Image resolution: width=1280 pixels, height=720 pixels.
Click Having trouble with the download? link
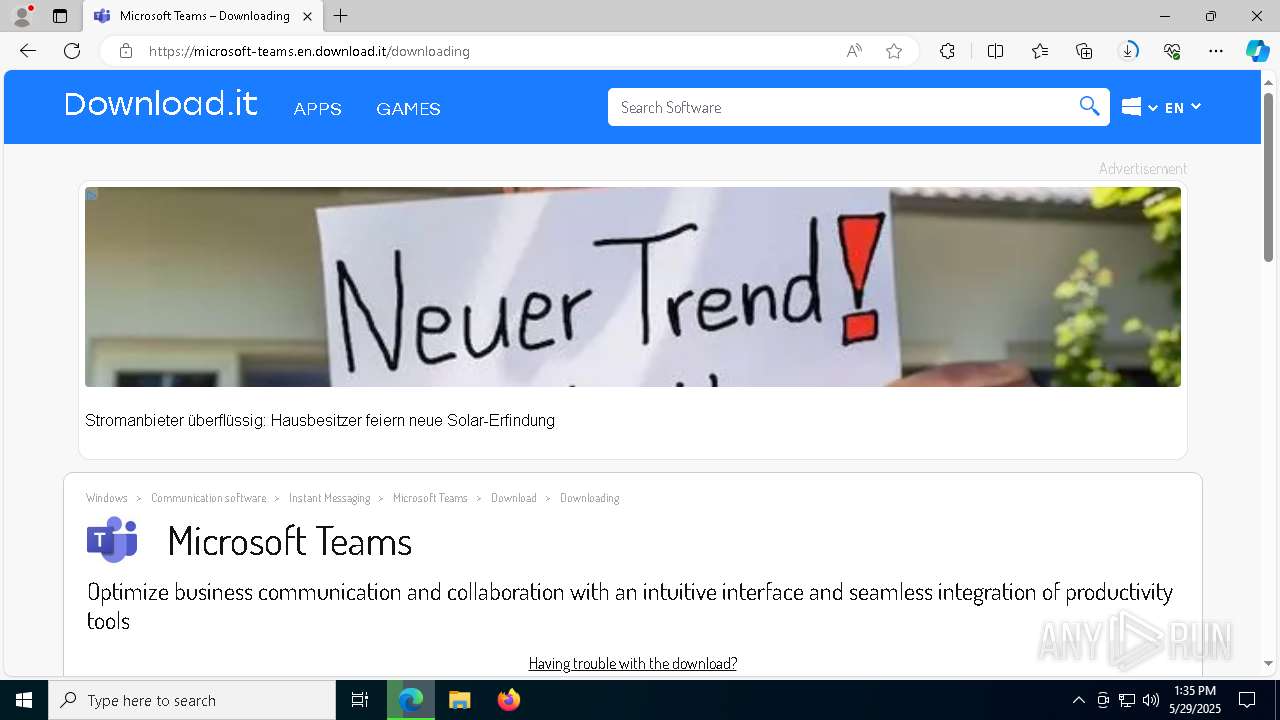[633, 663]
